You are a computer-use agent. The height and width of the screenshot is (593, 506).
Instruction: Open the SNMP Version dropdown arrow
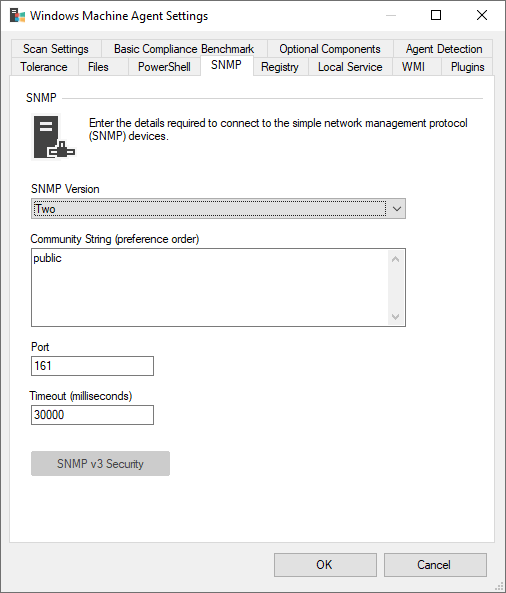coord(396,208)
